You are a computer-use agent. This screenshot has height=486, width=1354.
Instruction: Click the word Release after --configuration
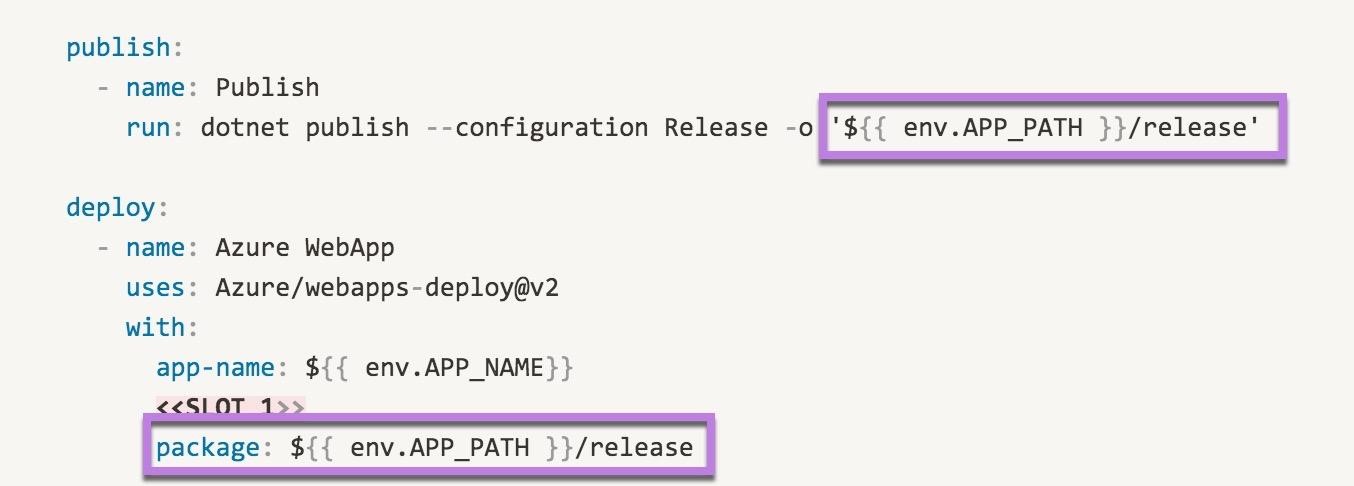tap(716, 128)
